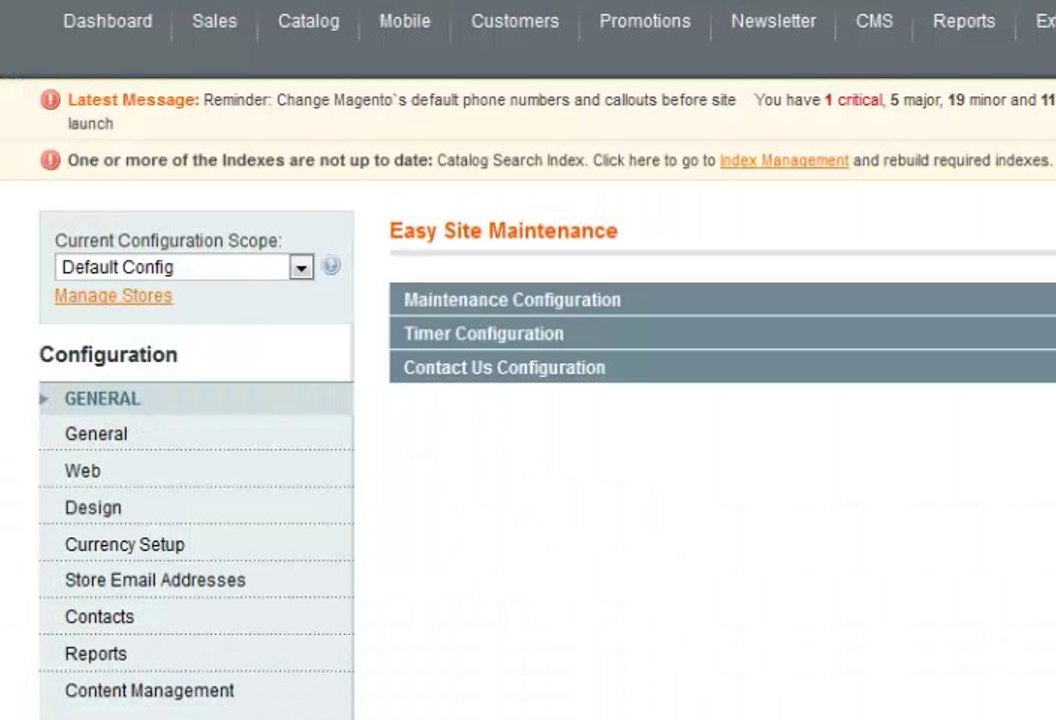Open Currency Setup settings
The width and height of the screenshot is (1056, 720).
click(x=196, y=544)
